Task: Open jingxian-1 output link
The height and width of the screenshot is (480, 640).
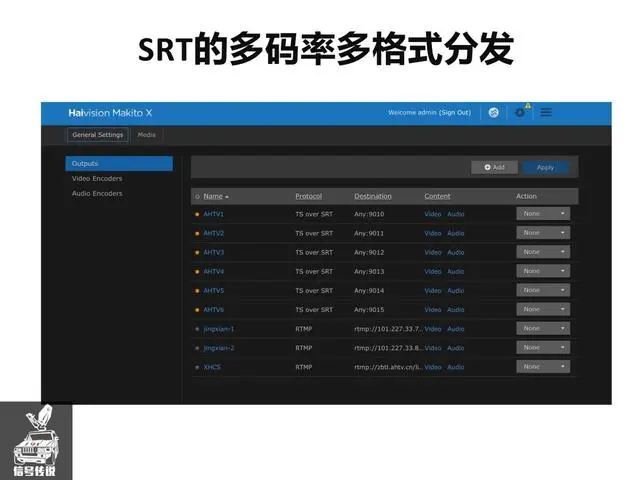Action: [x=219, y=329]
